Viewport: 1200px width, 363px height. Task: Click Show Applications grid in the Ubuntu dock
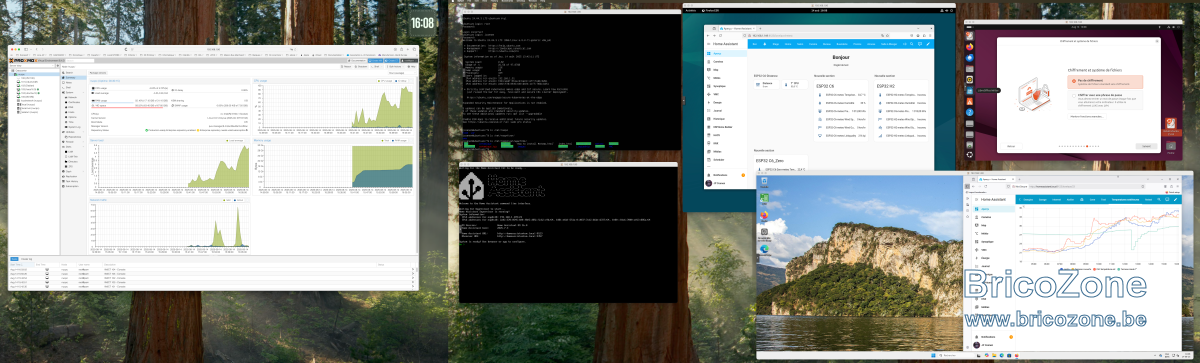[x=969, y=155]
